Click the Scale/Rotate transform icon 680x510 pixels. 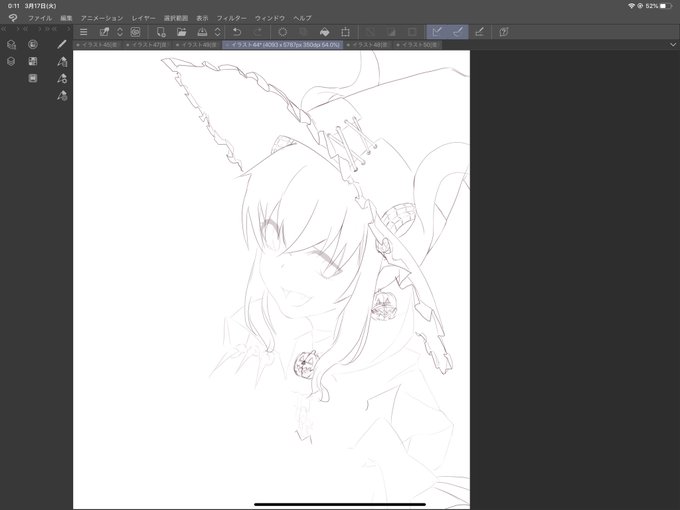[346, 32]
